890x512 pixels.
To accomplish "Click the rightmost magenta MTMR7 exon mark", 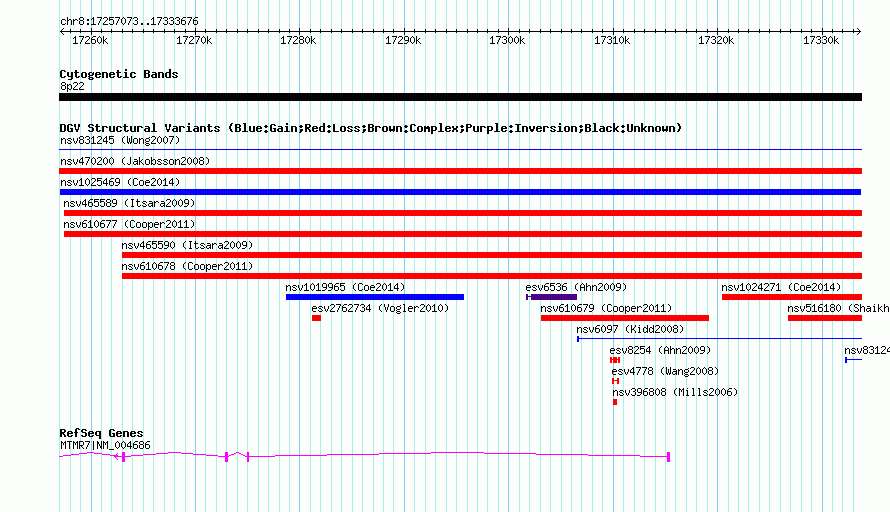I will tap(669, 456).
